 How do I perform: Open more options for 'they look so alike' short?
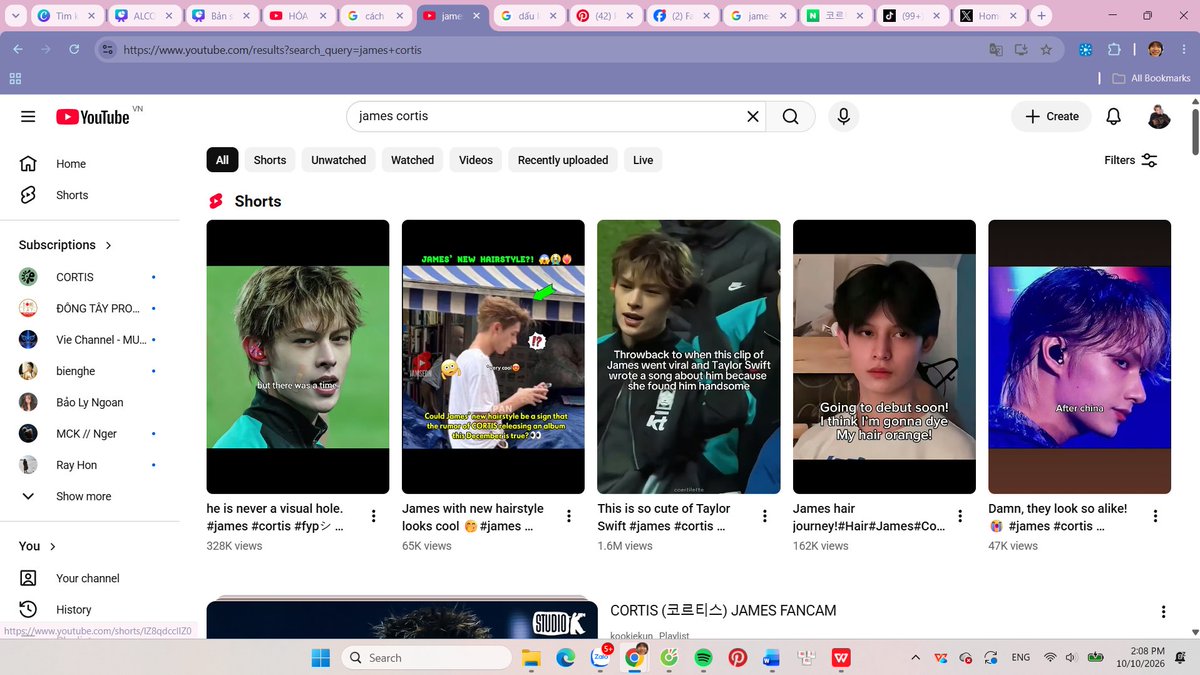click(1156, 516)
